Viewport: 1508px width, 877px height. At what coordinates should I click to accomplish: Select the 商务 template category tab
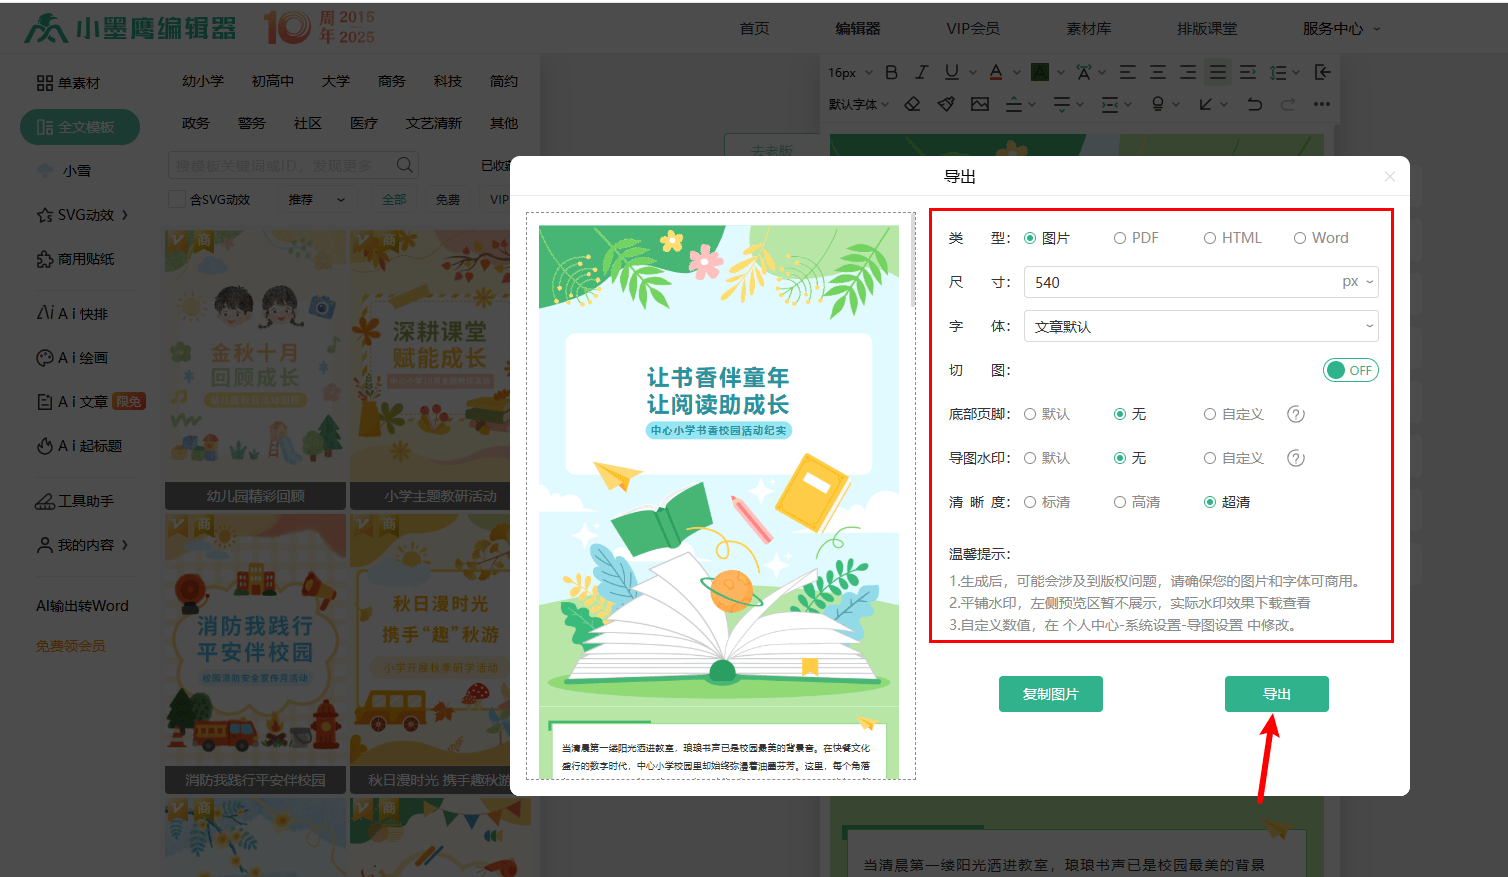pos(391,81)
